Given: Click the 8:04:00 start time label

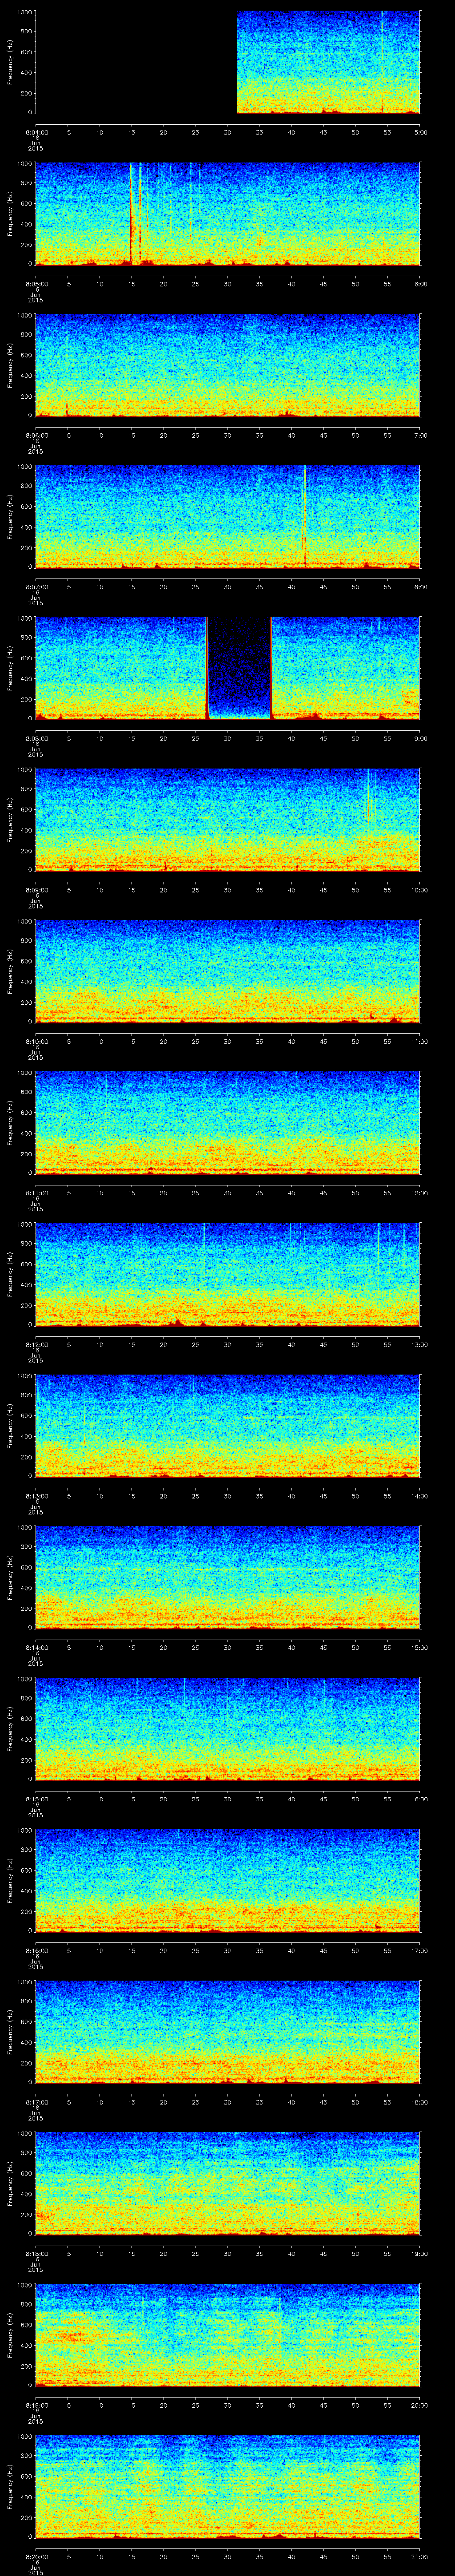Looking at the screenshot, I should click(x=36, y=132).
